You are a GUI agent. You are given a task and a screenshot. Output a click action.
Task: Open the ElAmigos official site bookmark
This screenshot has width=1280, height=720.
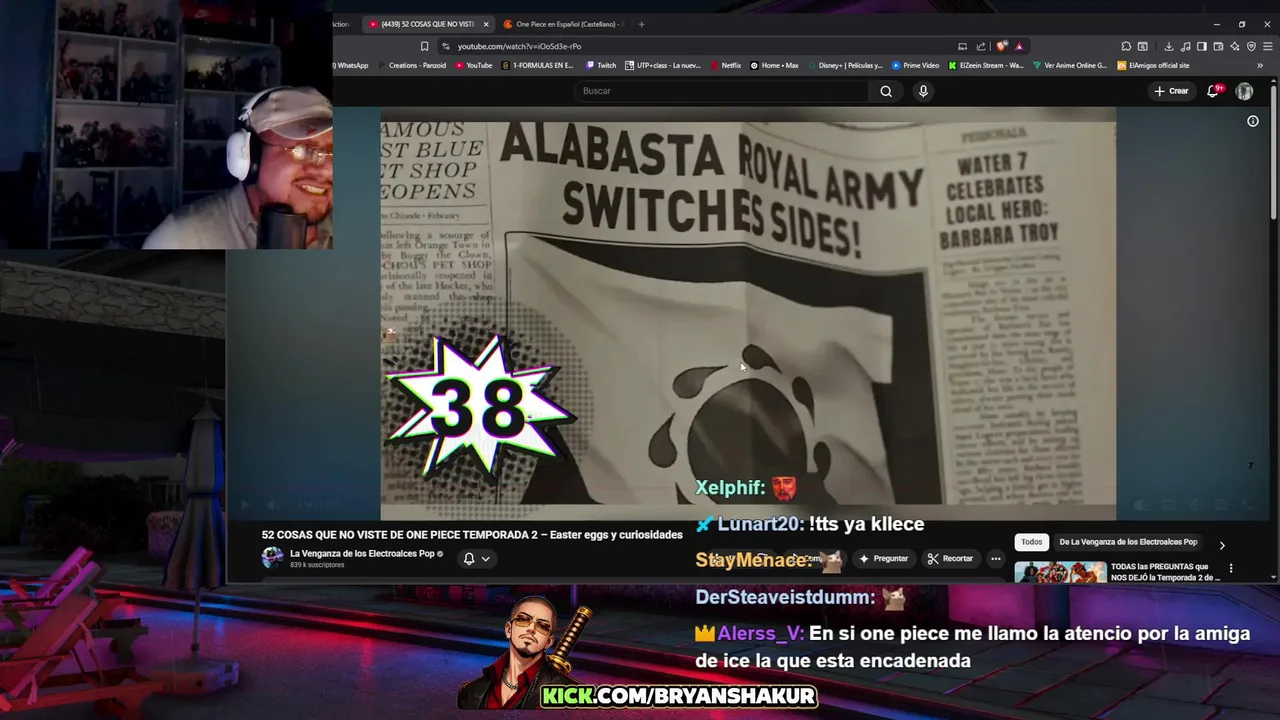1153,65
